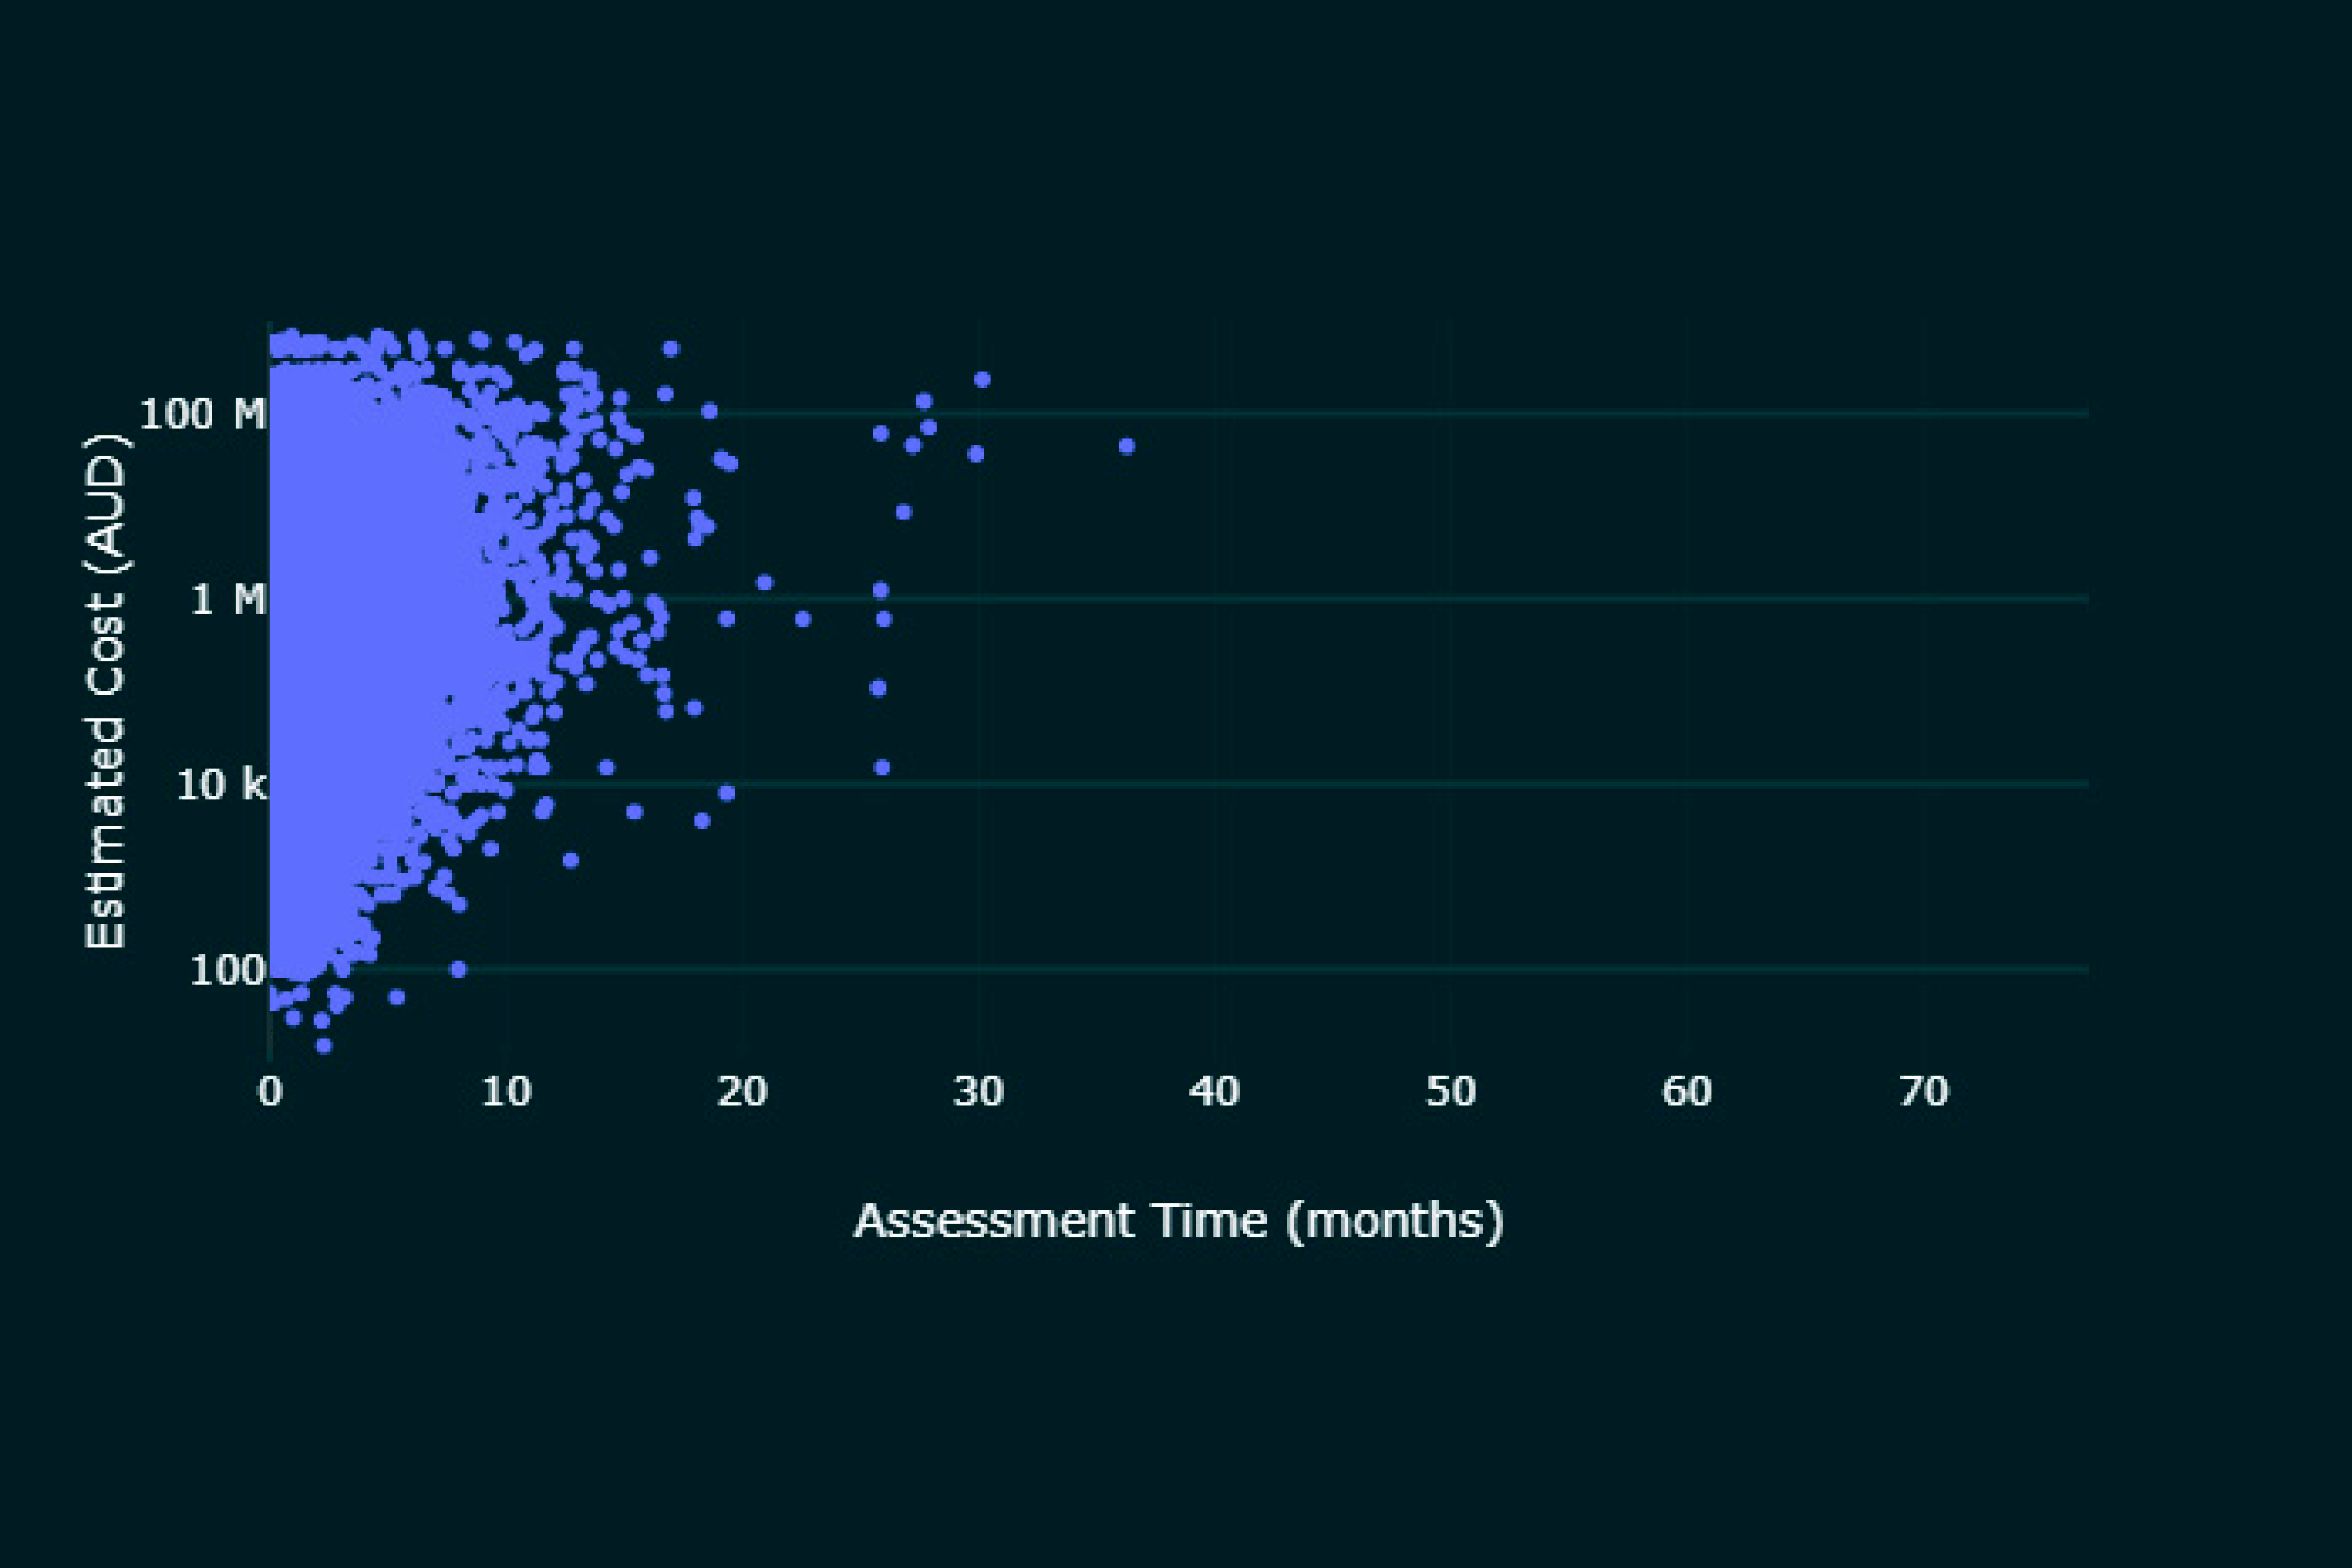Click the 'Estimated Cost (AUD)' y-axis title
Viewport: 2352px width, 1568px height.
tap(105, 691)
